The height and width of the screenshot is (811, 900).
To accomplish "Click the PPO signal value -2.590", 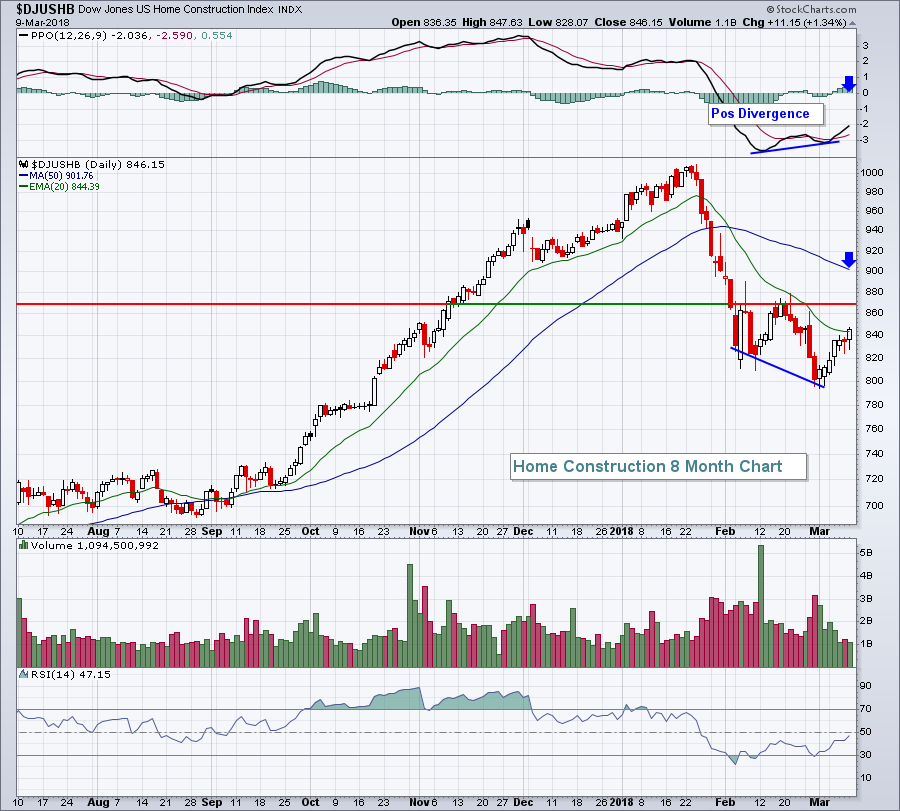I will [173, 36].
